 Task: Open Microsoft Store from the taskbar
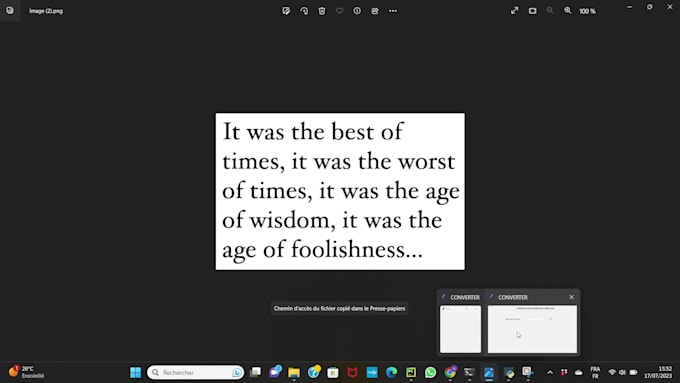click(x=333, y=372)
